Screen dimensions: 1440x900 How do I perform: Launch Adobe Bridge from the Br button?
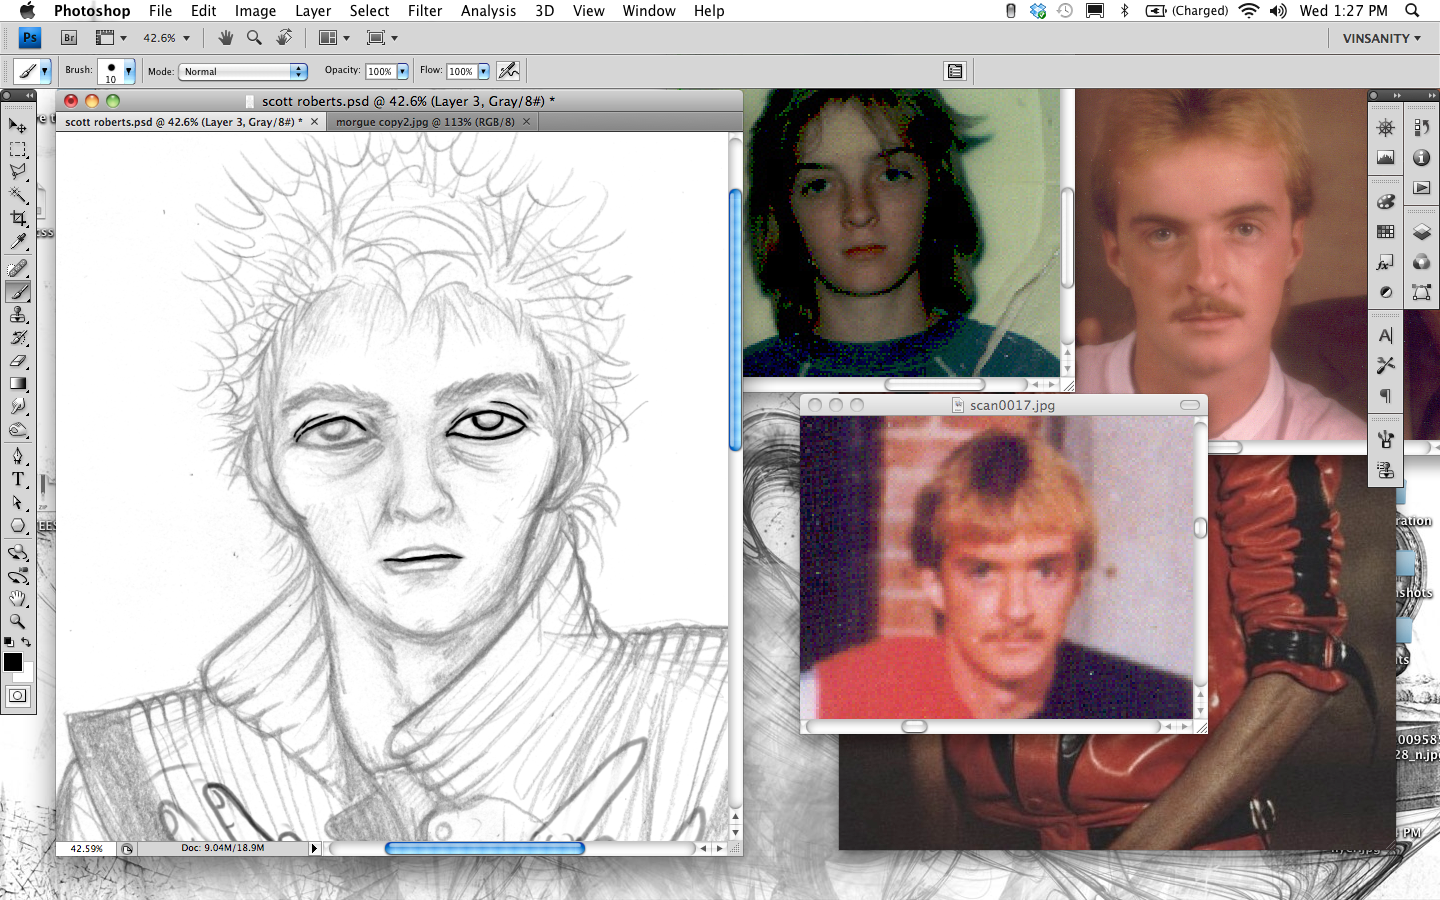coord(69,38)
